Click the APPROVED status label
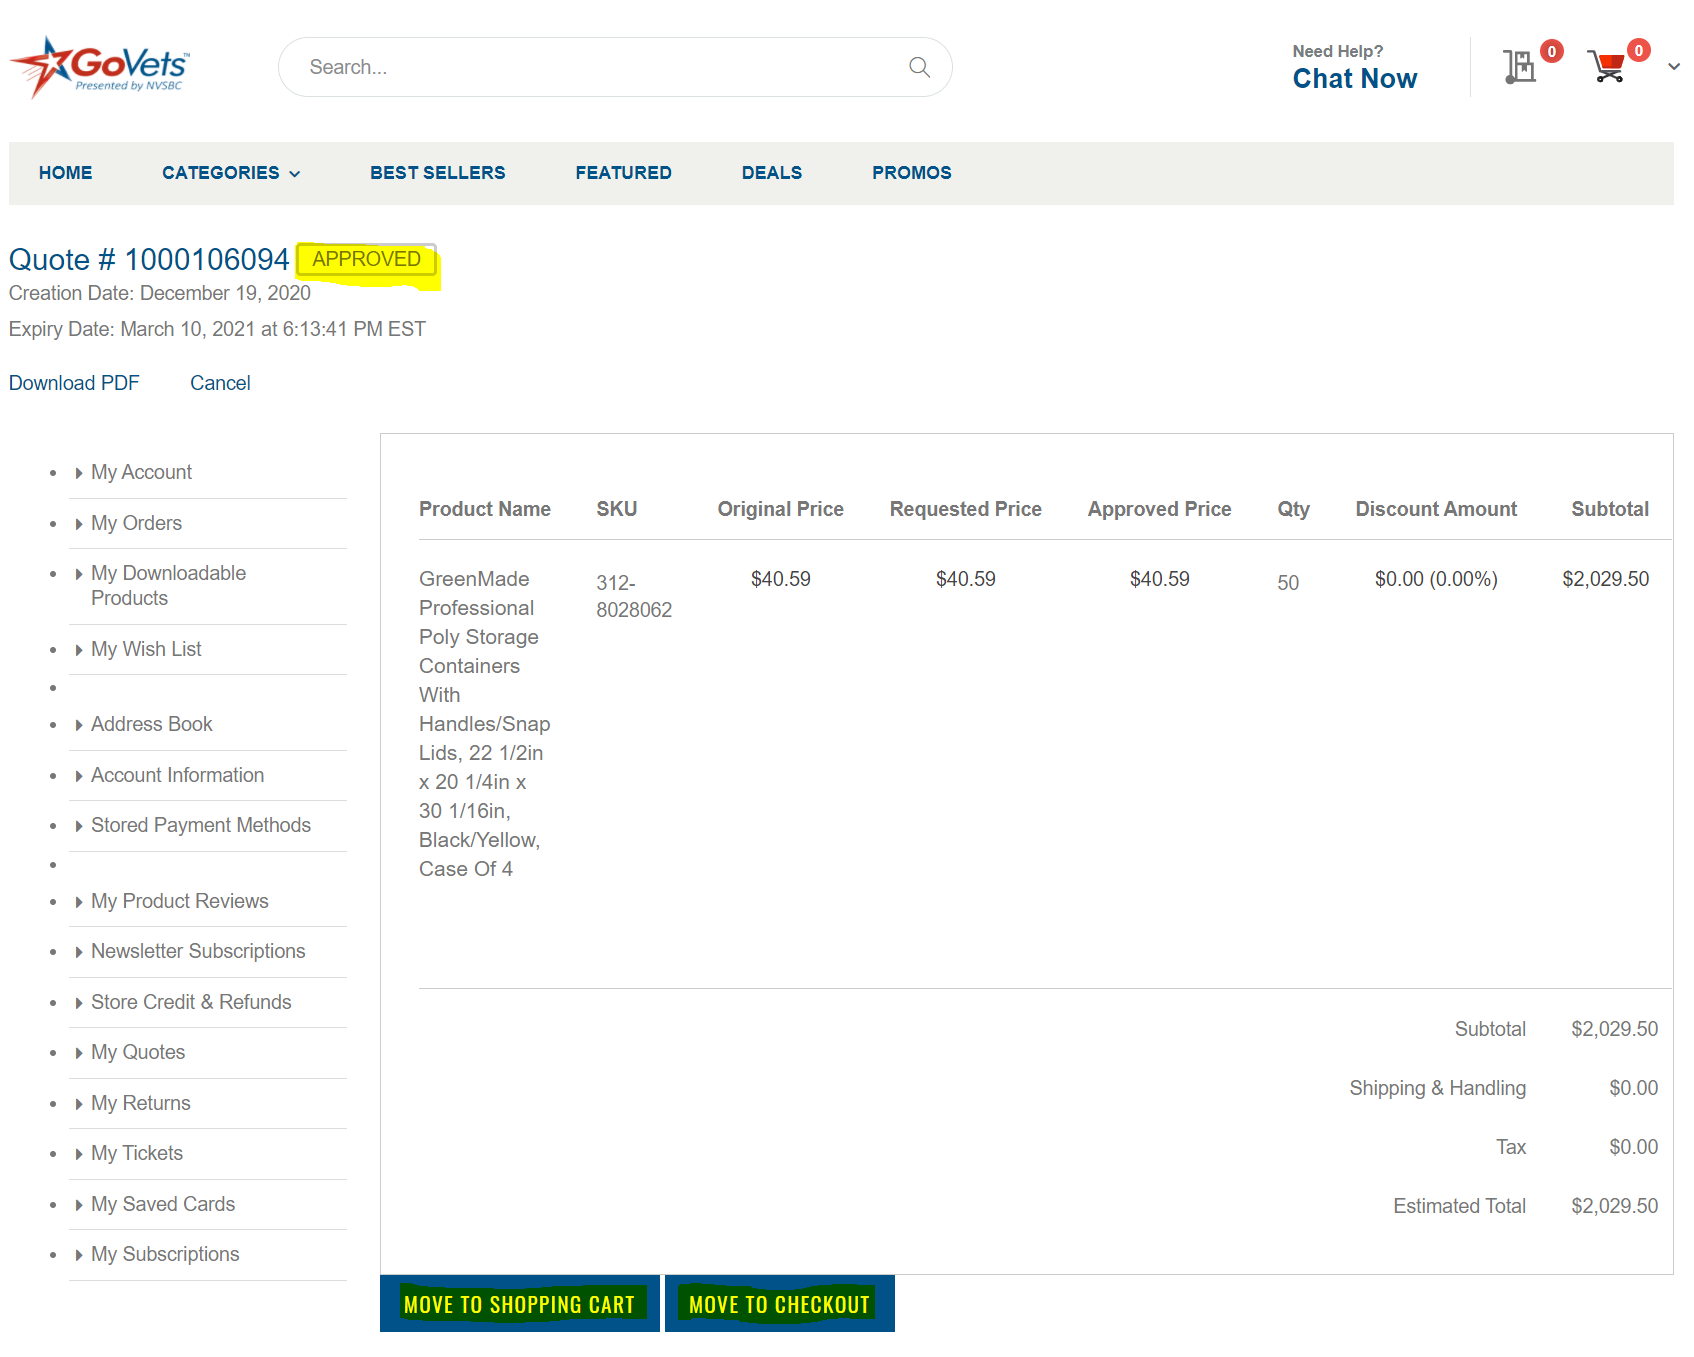Viewport: 1694px width, 1357px height. click(x=365, y=258)
